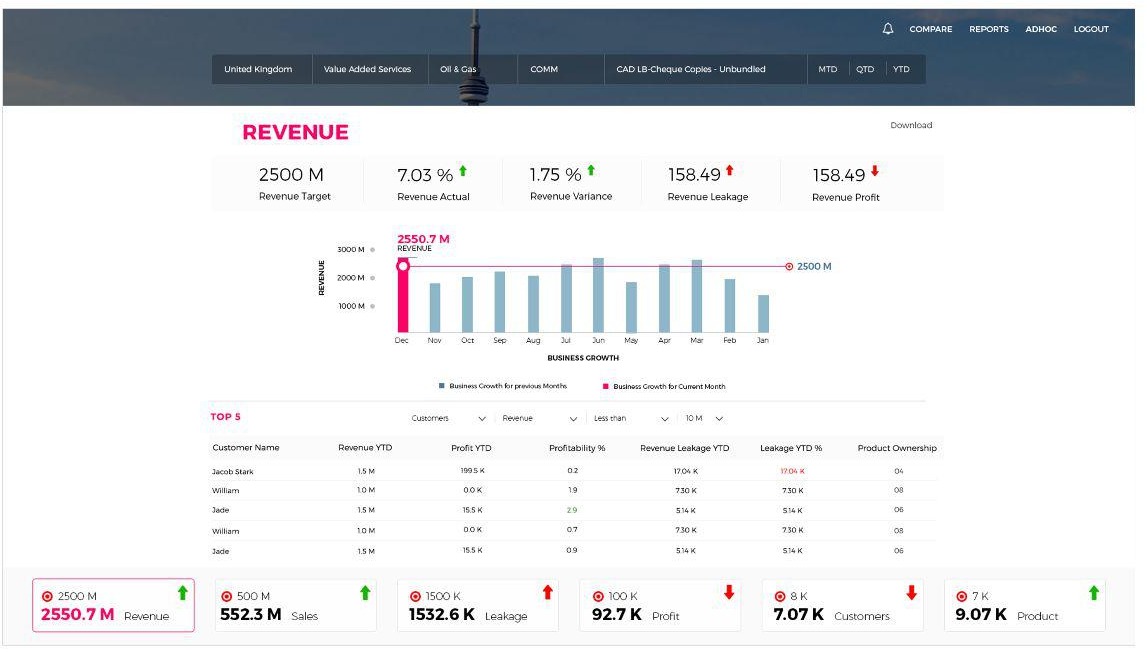
Task: Open the United Kingdom country filter
Action: pyautogui.click(x=262, y=69)
